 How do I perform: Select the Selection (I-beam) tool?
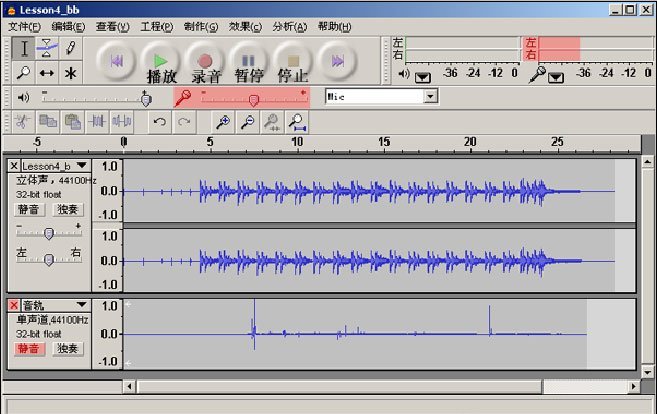coord(23,49)
